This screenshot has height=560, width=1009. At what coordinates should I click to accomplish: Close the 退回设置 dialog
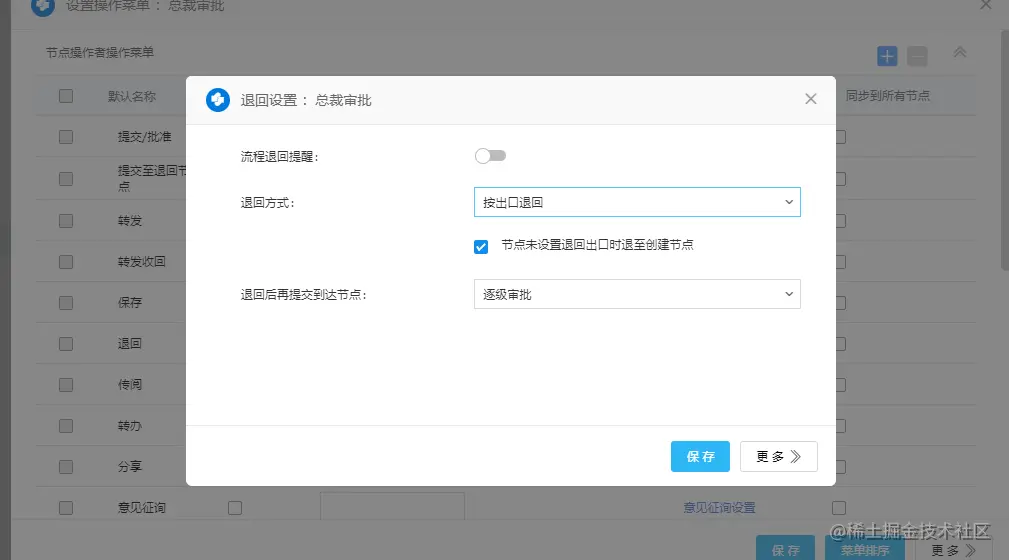[811, 98]
